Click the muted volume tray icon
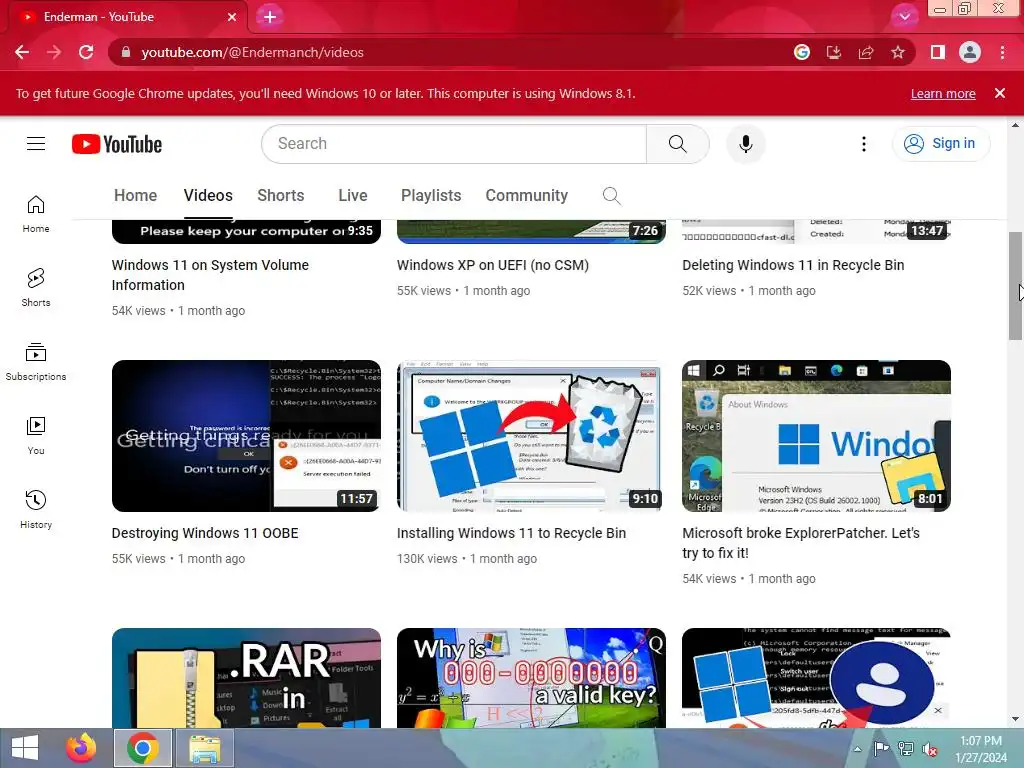Image resolution: width=1024 pixels, height=768 pixels. [x=929, y=749]
